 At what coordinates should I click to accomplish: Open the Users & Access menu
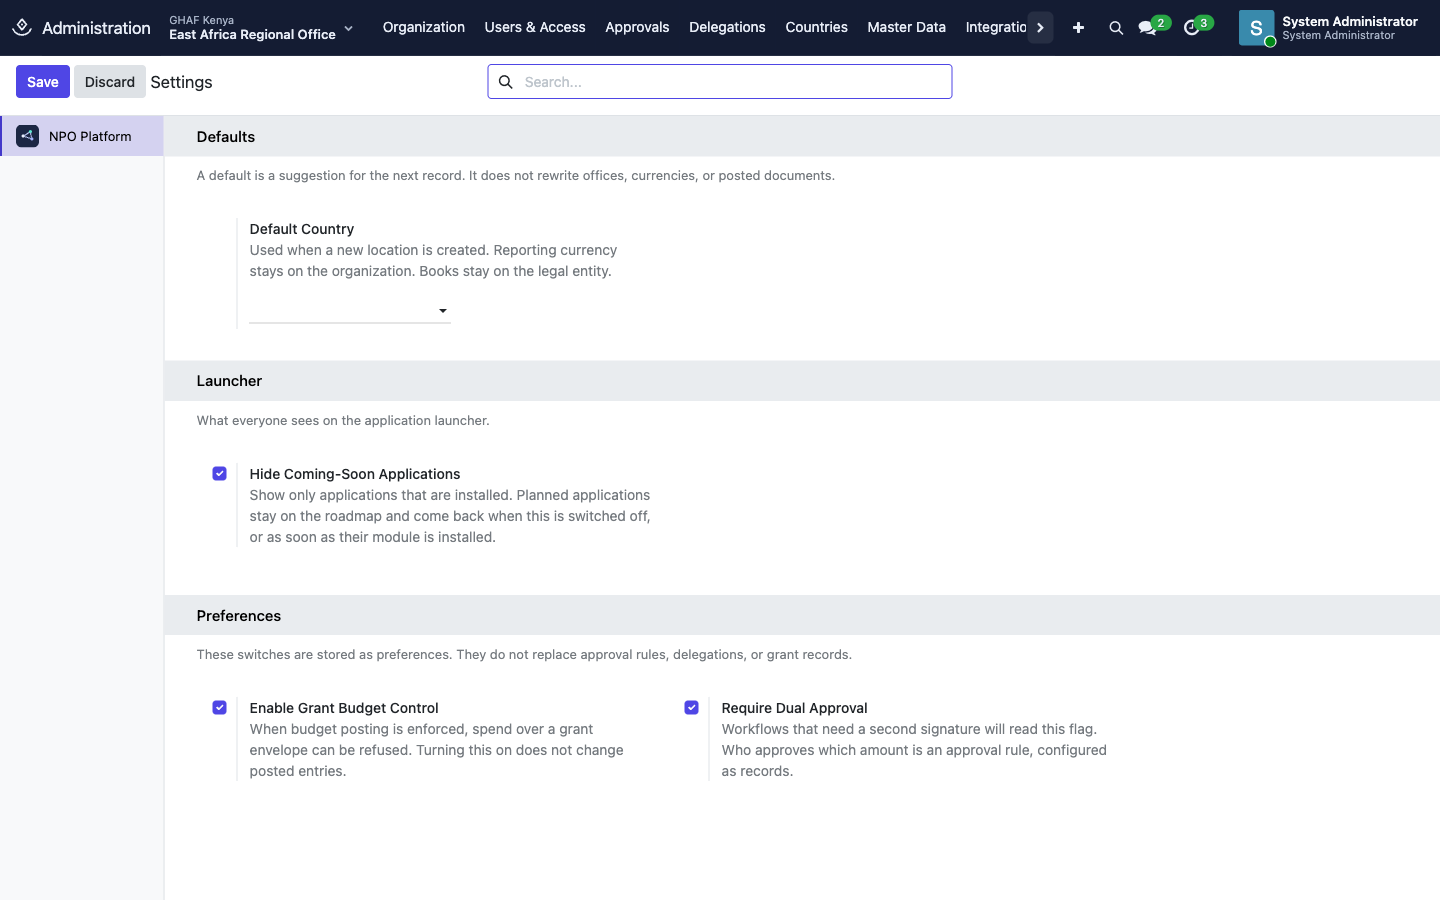535,28
